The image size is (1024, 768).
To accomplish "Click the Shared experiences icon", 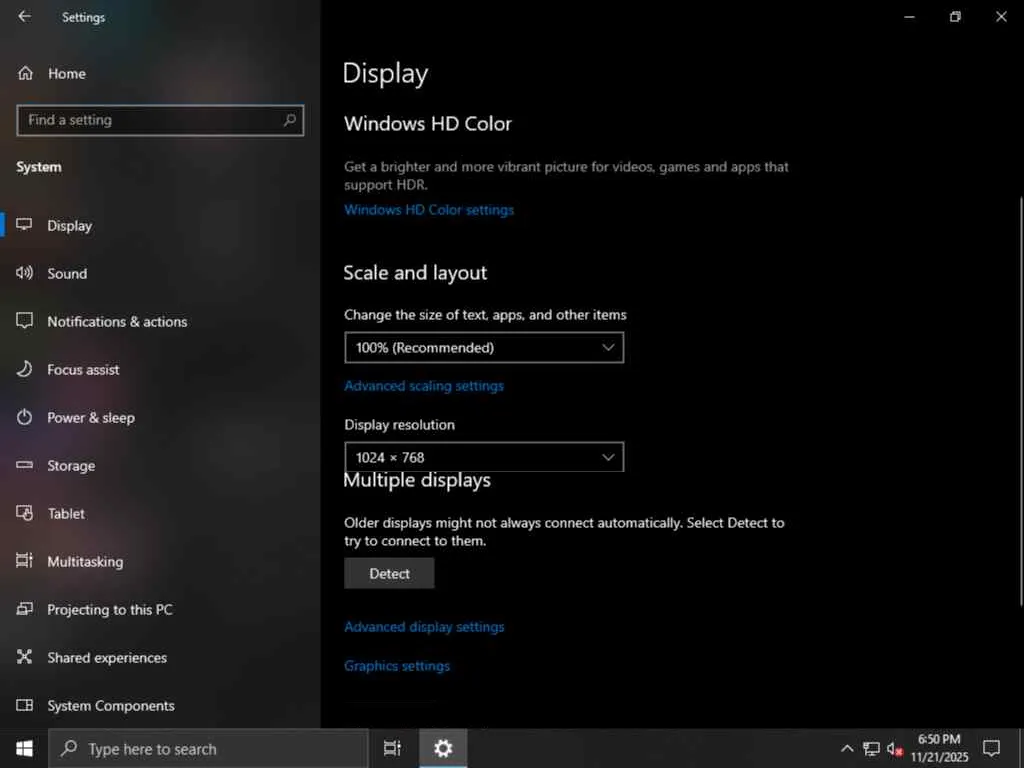I will point(24,657).
